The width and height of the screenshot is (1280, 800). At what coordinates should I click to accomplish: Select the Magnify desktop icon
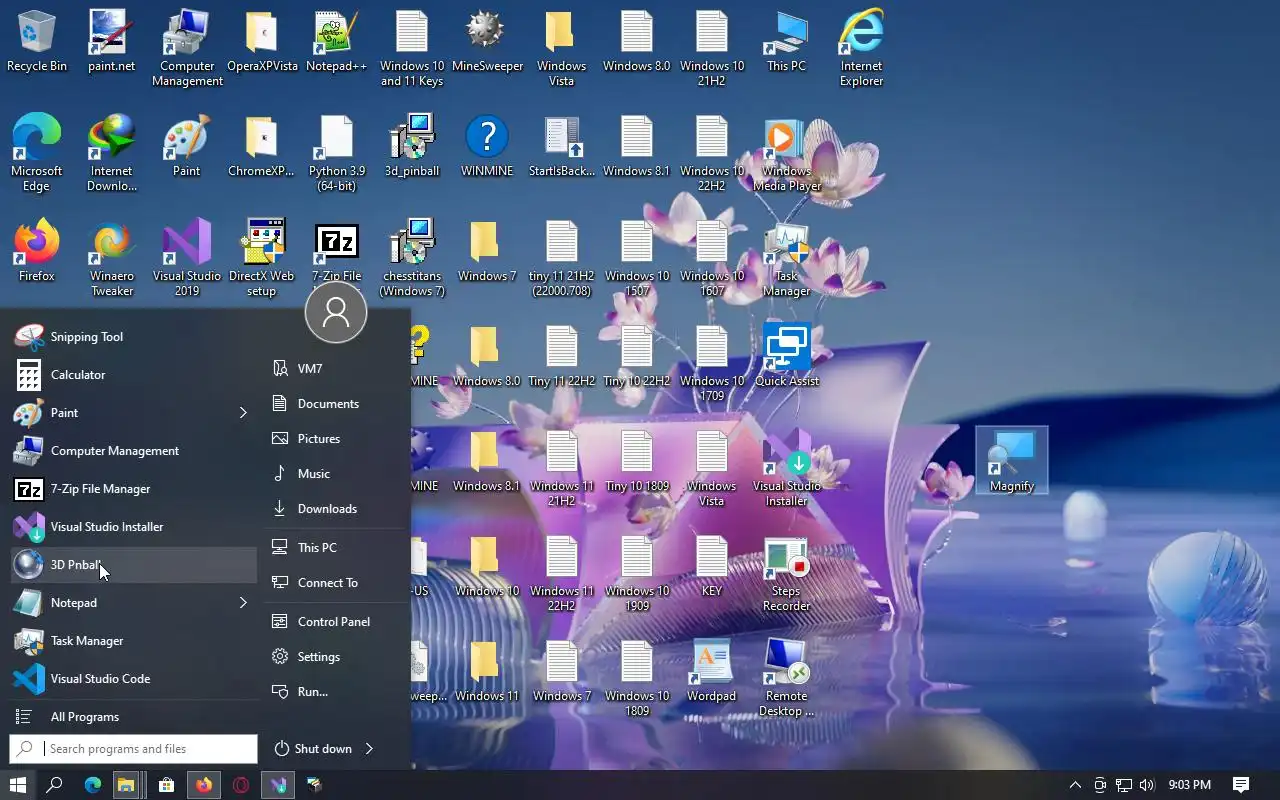1012,461
